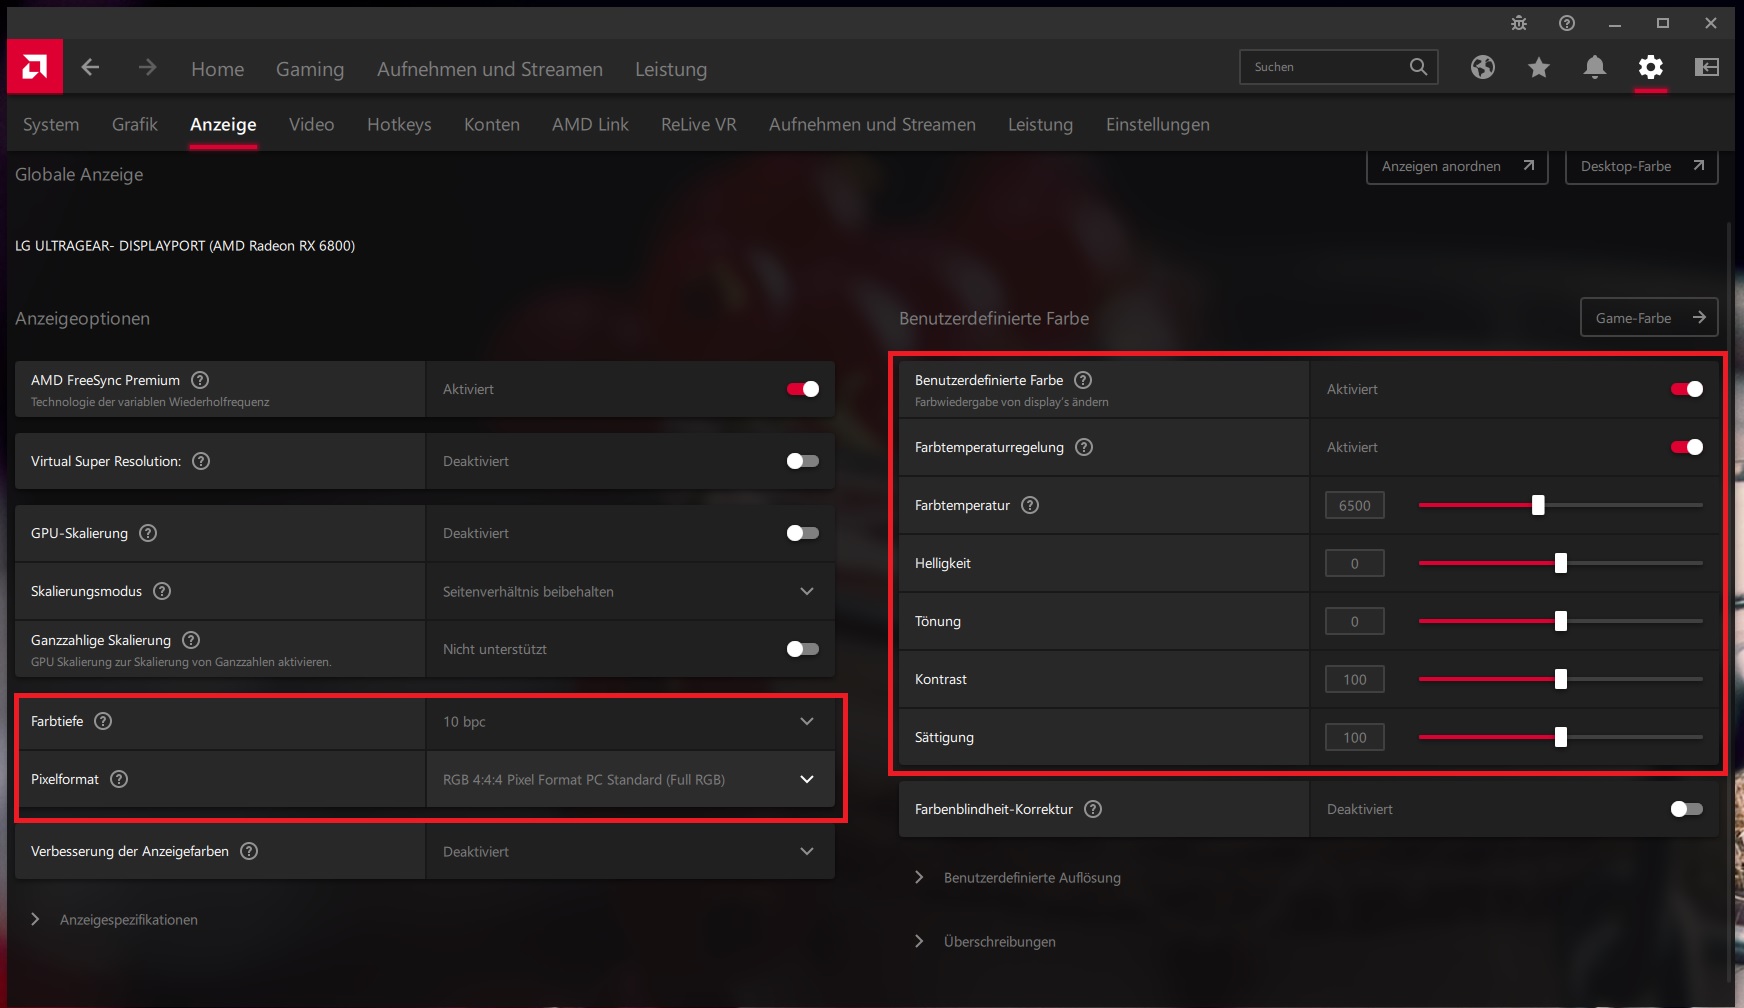
Task: Switch to the AMD Link tab
Action: 590,124
